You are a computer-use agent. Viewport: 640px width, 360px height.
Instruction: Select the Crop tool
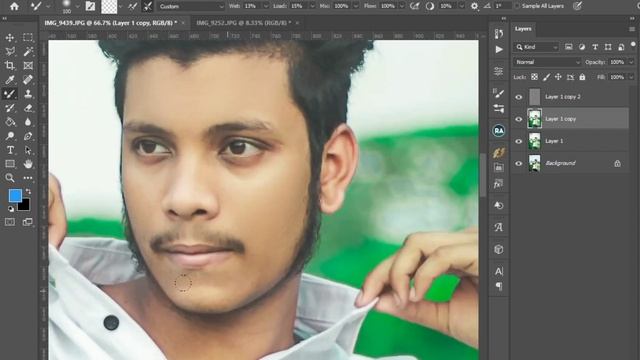(10, 65)
